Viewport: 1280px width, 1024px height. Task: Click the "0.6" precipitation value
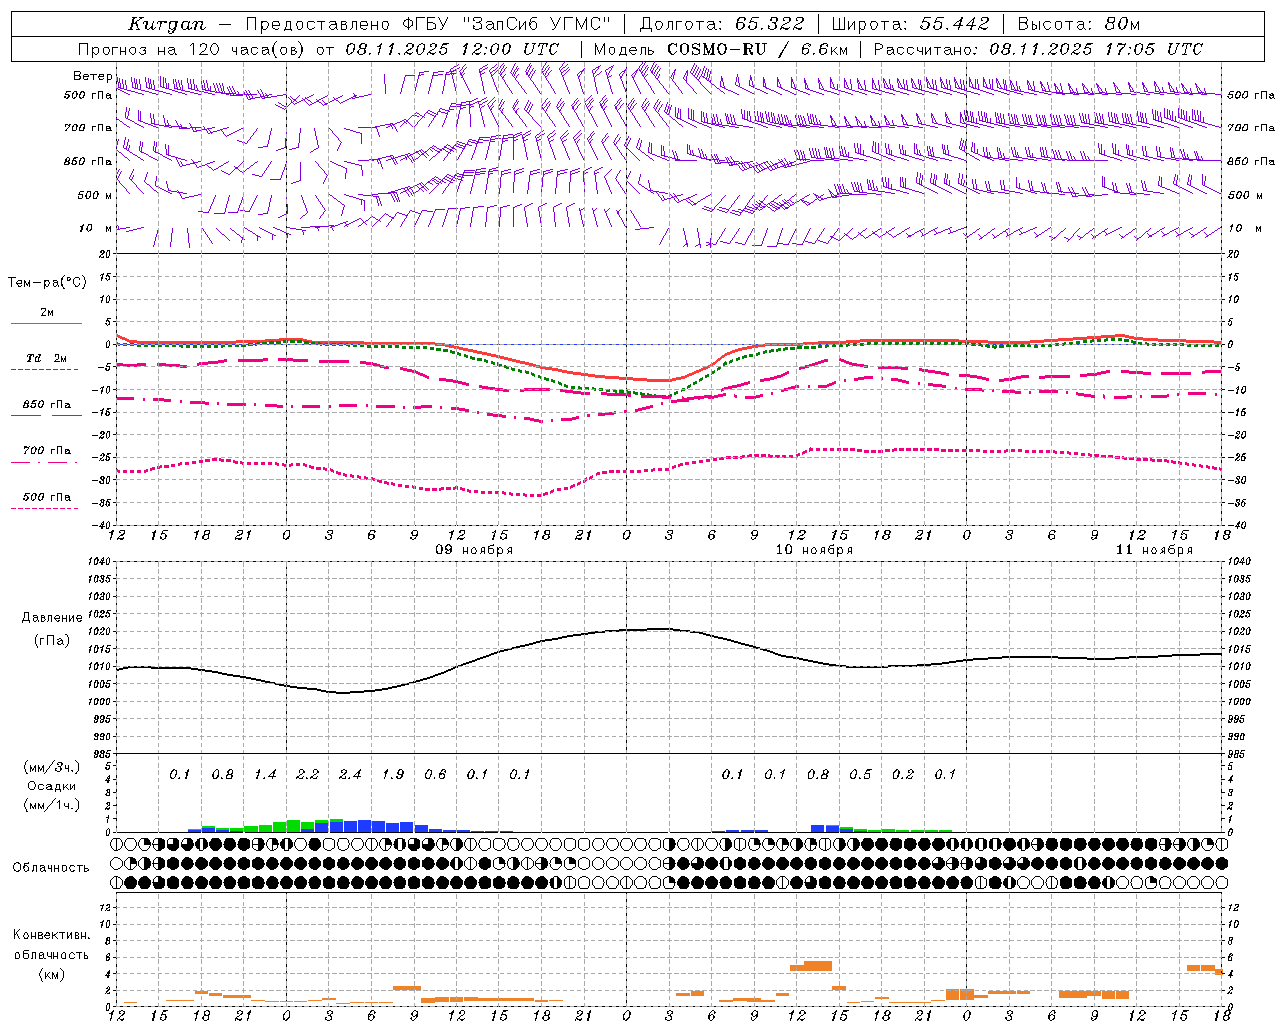click(x=435, y=774)
